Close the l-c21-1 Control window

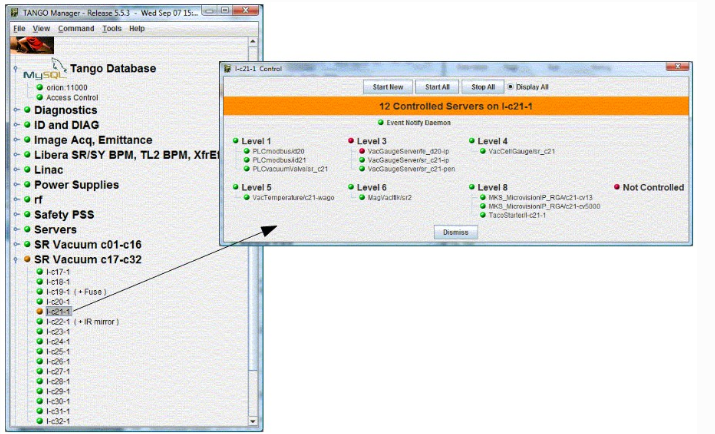coord(678,67)
